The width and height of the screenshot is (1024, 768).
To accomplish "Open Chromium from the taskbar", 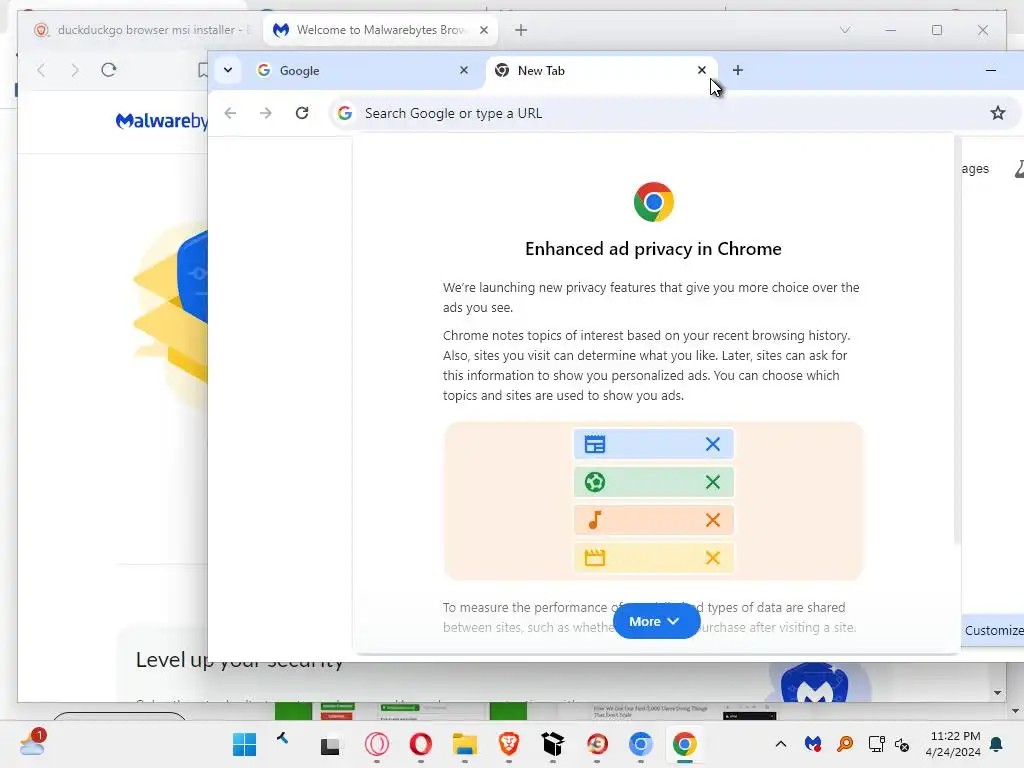I will pyautogui.click(x=641, y=744).
